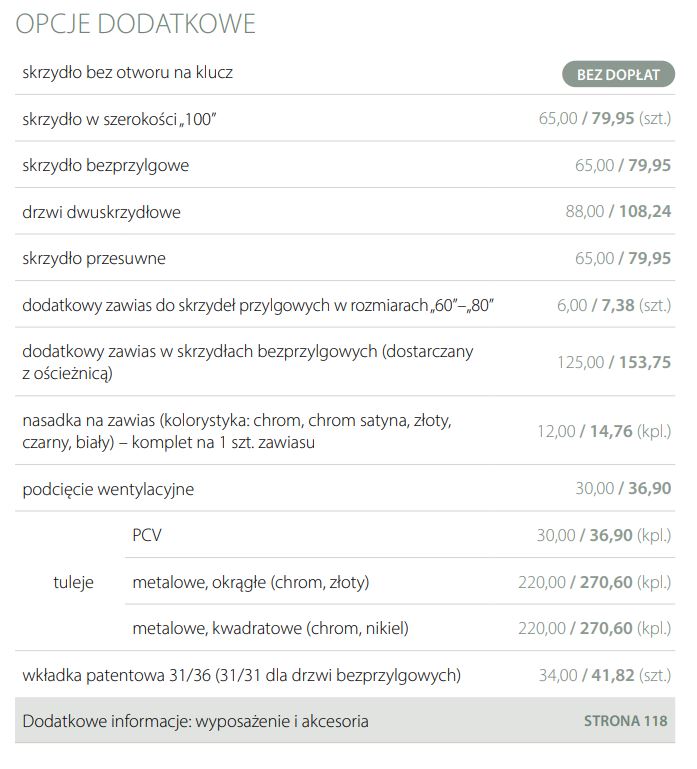Screen dimensions: 697x769
Task: Select the skrzydło bez otworu na klucz row
Action: (128, 73)
